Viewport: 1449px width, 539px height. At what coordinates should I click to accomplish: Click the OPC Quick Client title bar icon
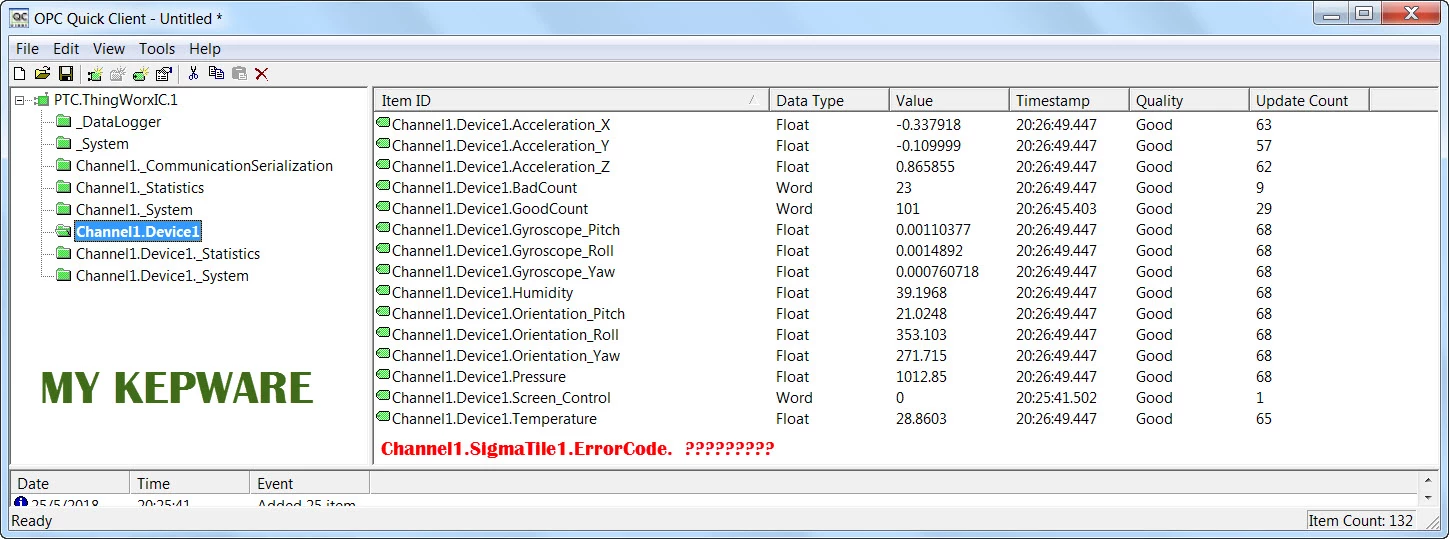[x=18, y=18]
